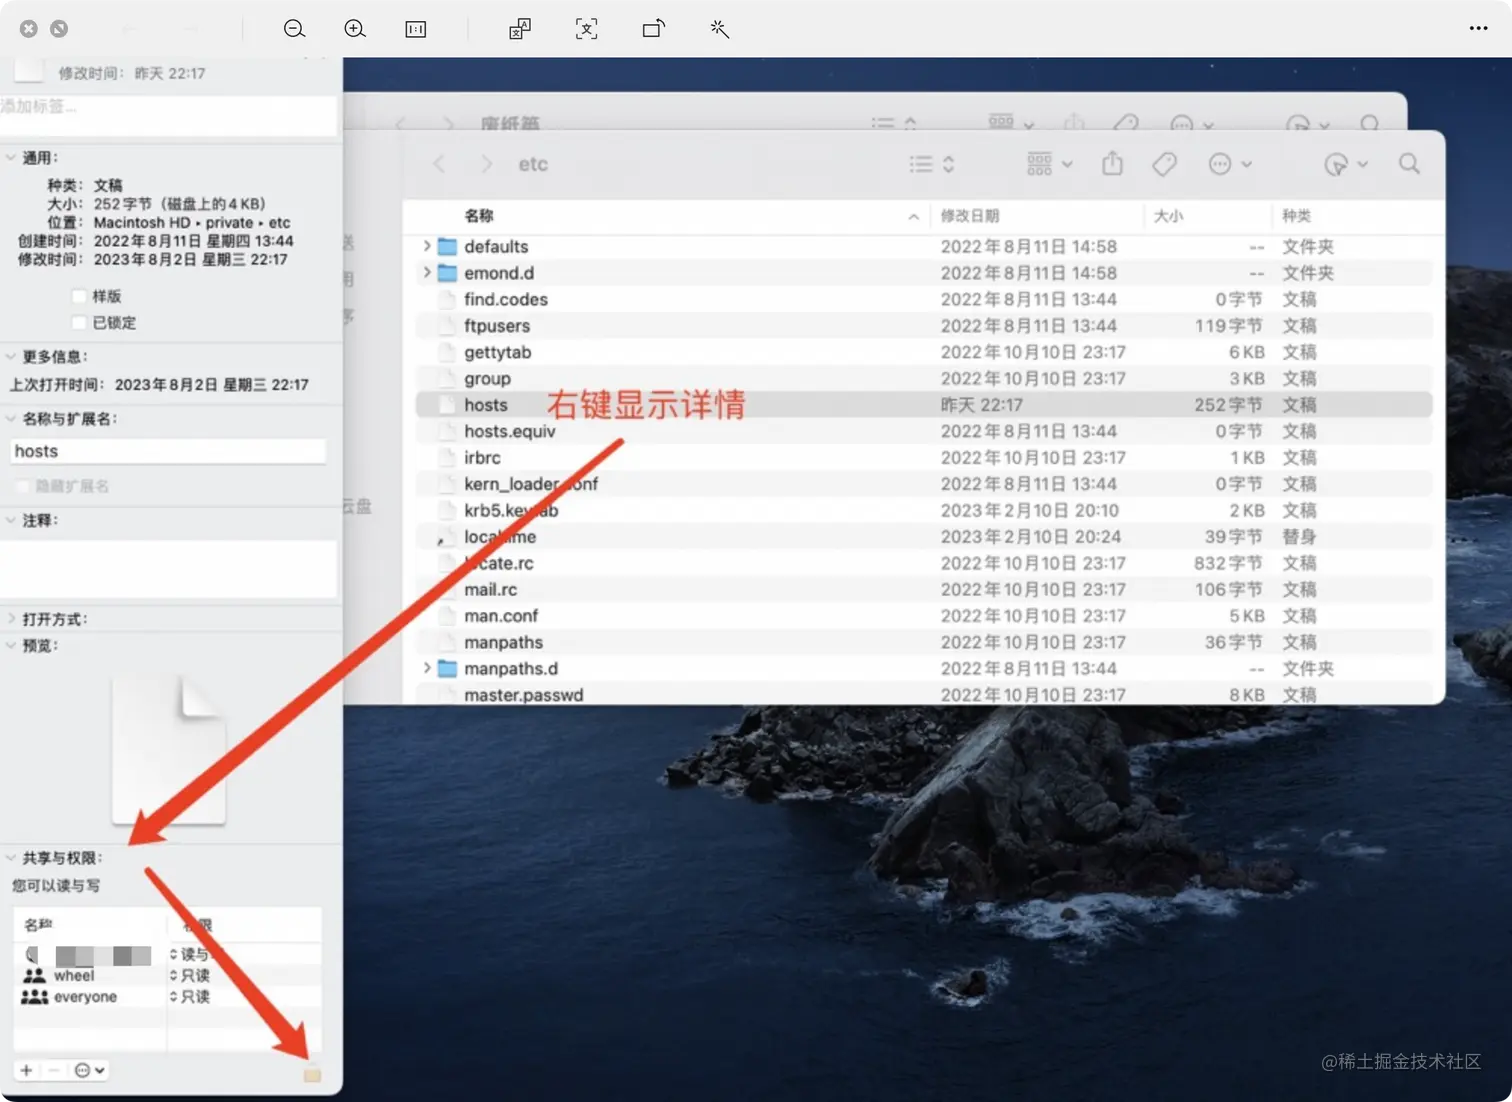Click the magic wand enhance icon
Image resolution: width=1512 pixels, height=1102 pixels.
coord(720,29)
